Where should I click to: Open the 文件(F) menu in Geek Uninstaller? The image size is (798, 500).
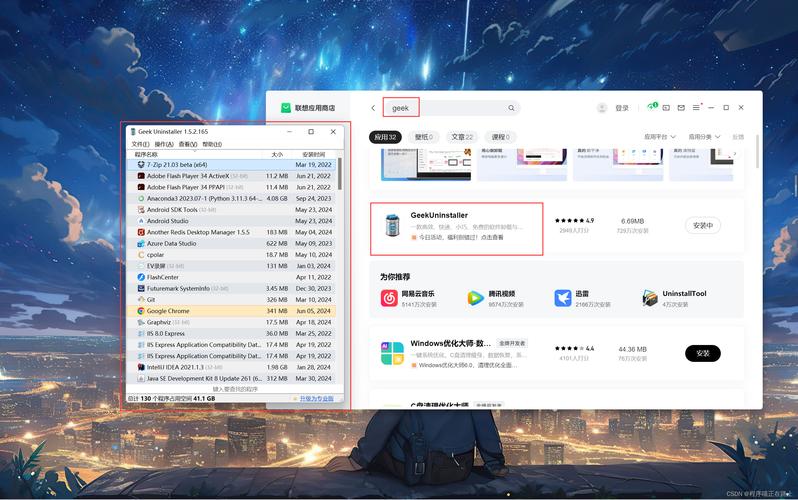(140, 144)
